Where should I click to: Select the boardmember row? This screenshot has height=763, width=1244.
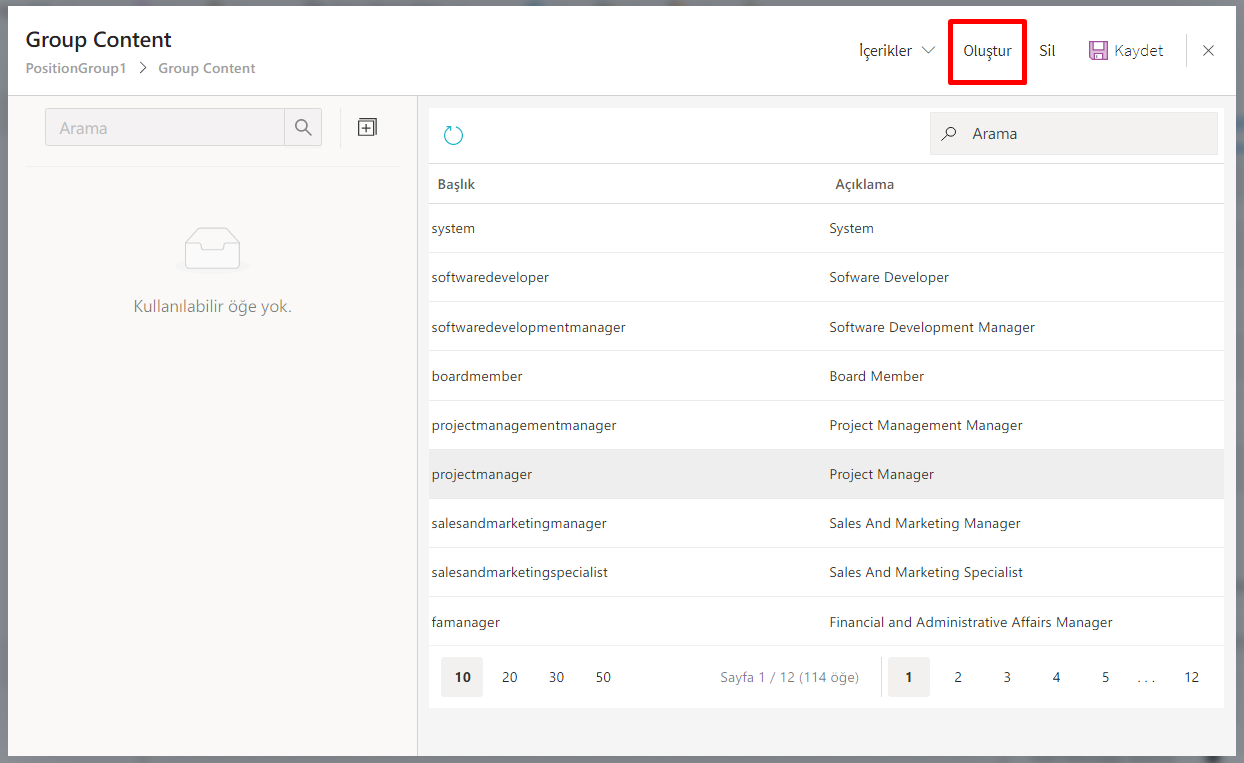477,377
